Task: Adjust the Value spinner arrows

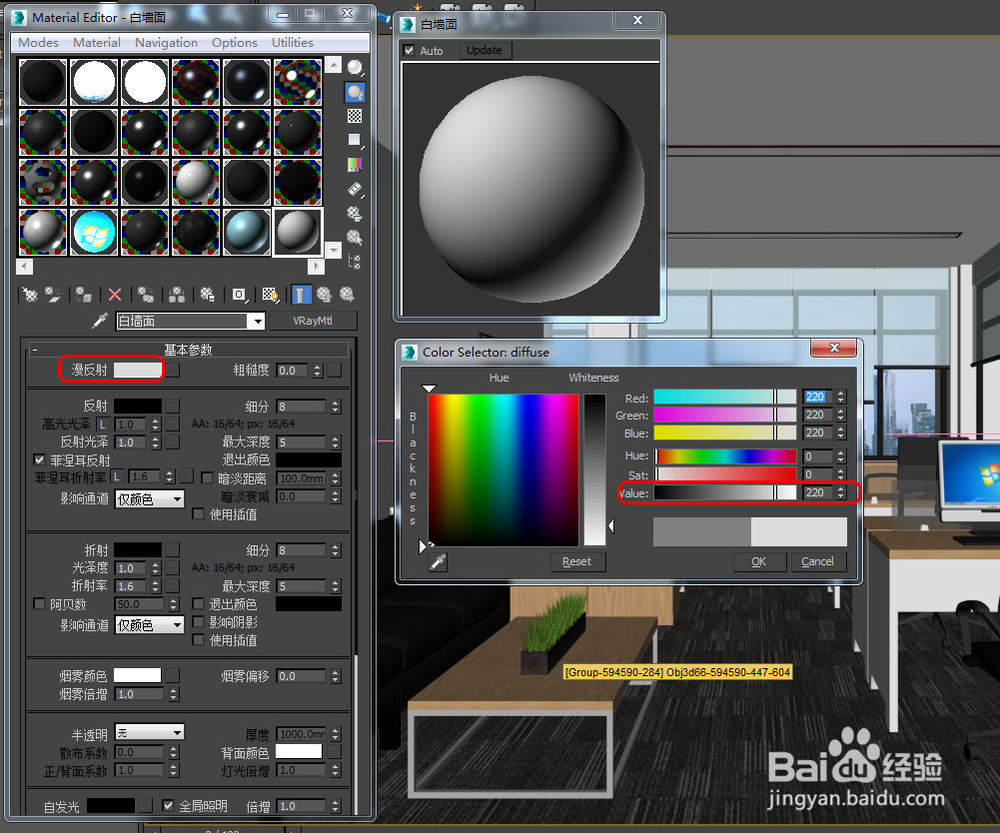Action: (x=841, y=492)
